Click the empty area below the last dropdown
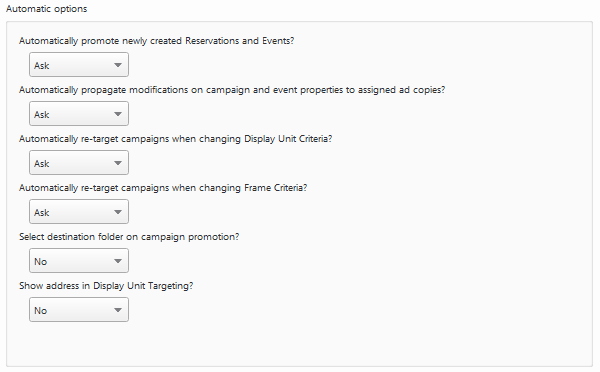The height and width of the screenshot is (372, 600). coord(299,344)
